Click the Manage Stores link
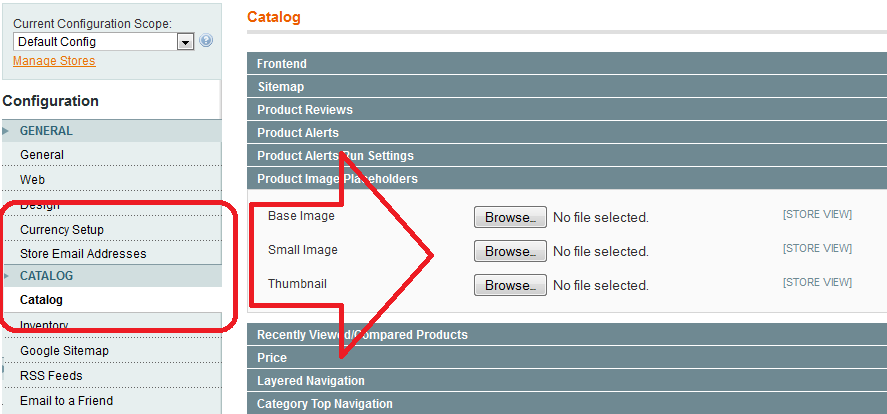Screen dimensions: 887x414 [54, 61]
